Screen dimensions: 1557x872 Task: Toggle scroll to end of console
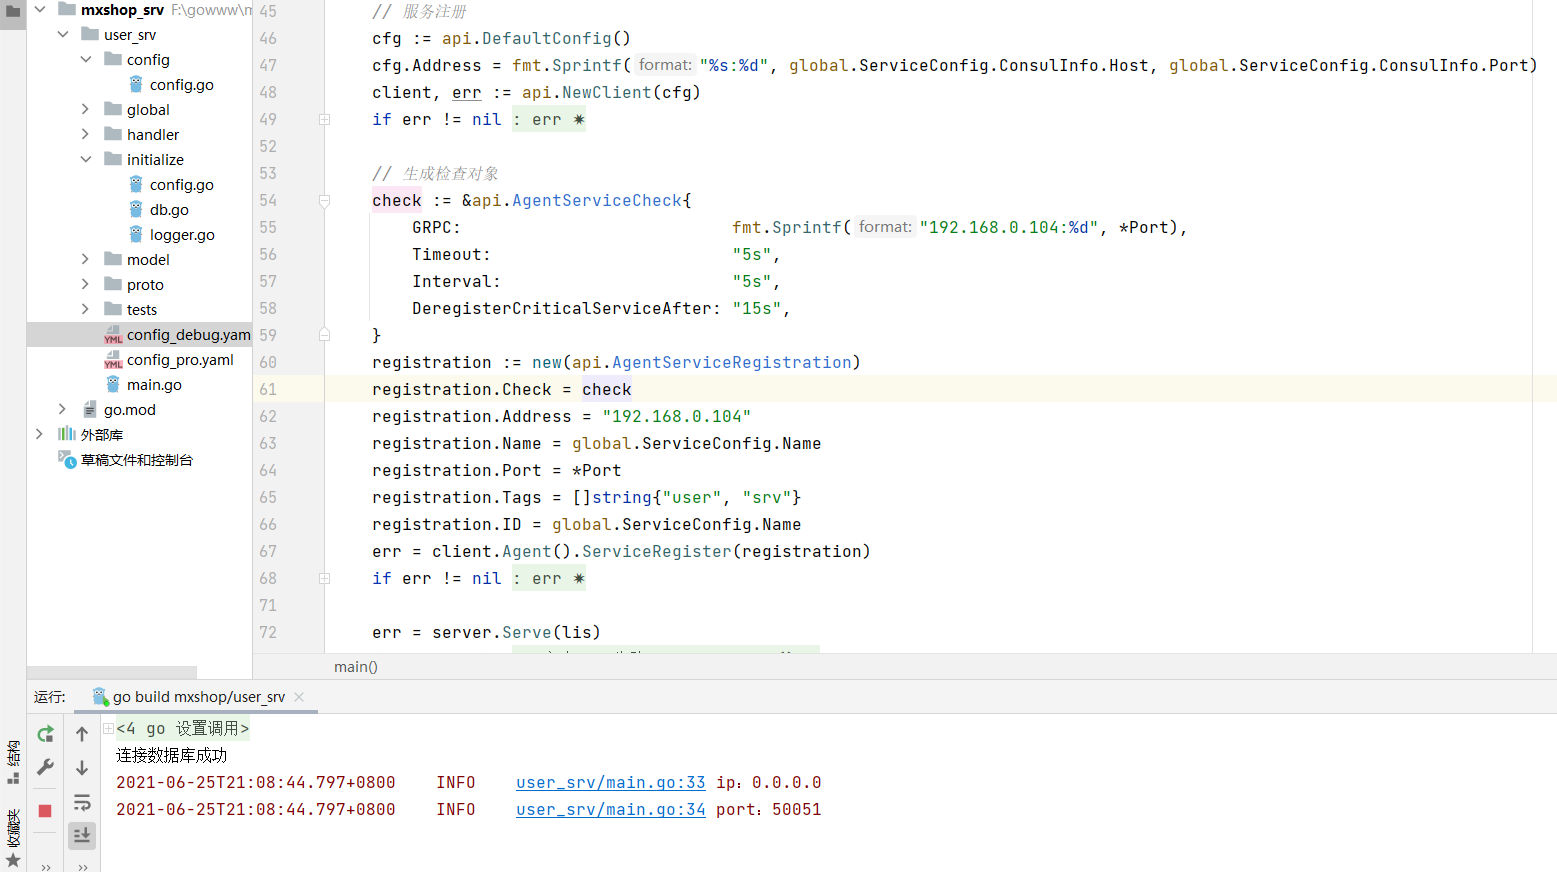tap(82, 835)
